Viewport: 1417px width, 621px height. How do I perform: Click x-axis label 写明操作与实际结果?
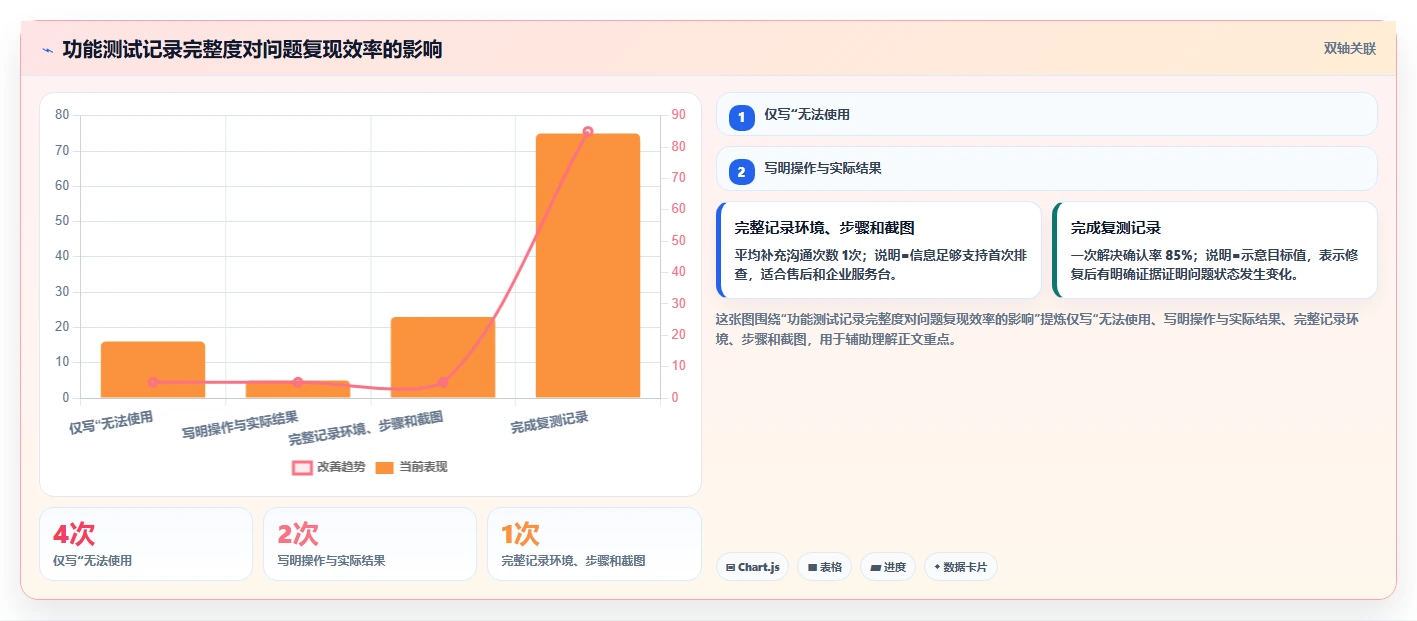240,426
